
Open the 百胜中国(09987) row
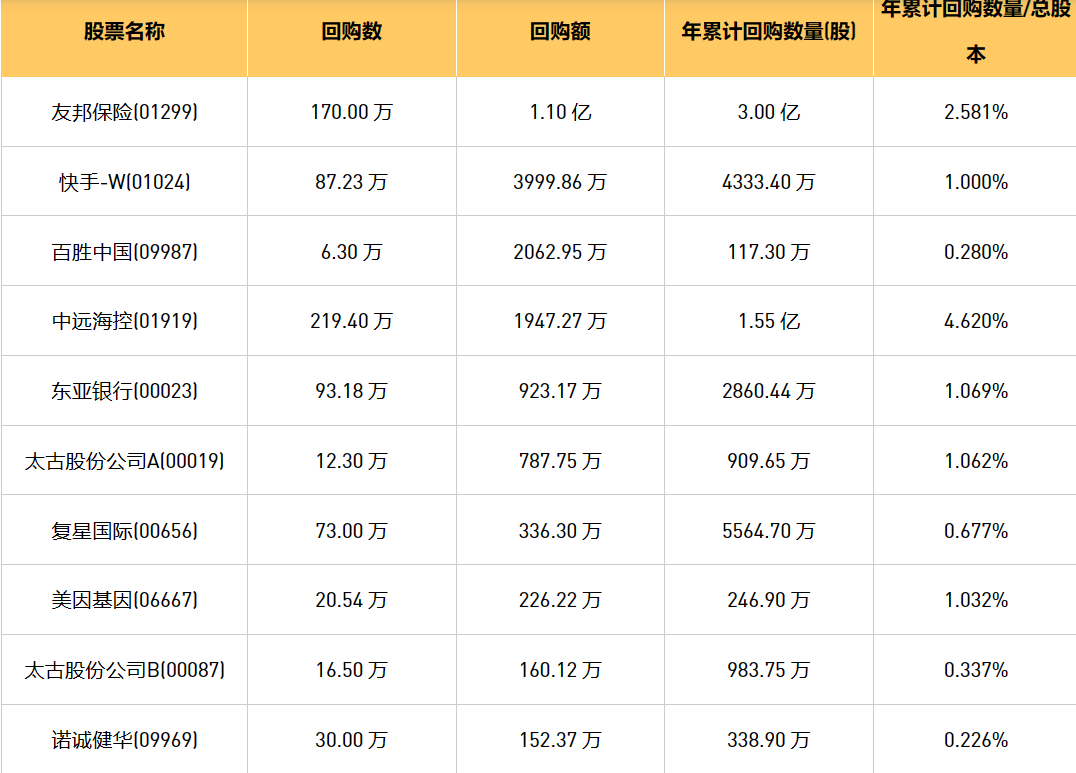124,252
